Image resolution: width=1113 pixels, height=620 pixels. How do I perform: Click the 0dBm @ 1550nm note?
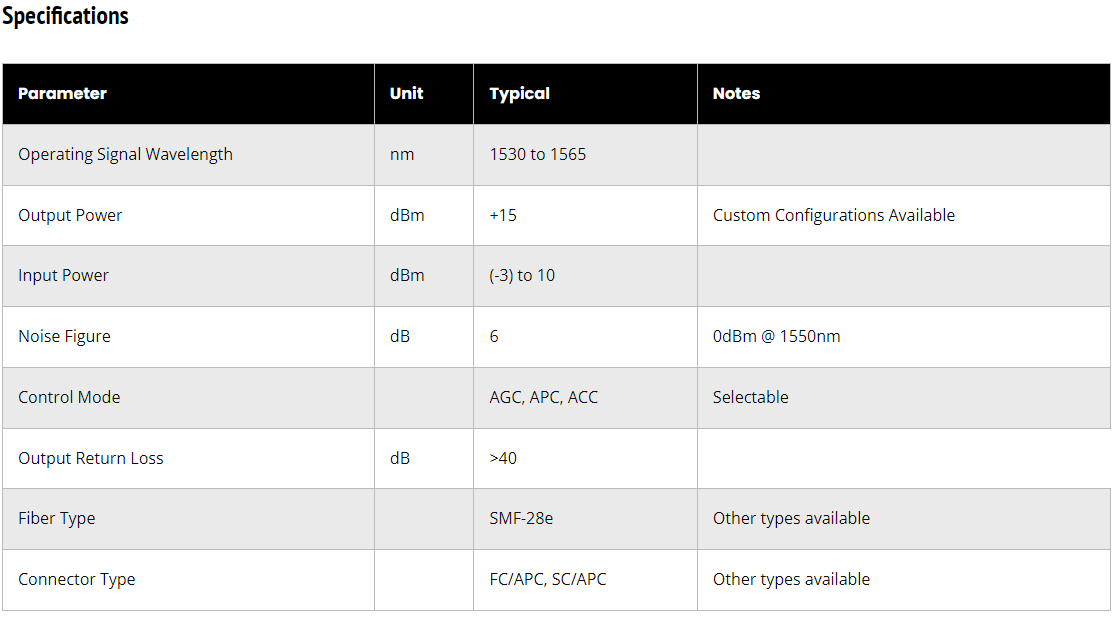[776, 337]
